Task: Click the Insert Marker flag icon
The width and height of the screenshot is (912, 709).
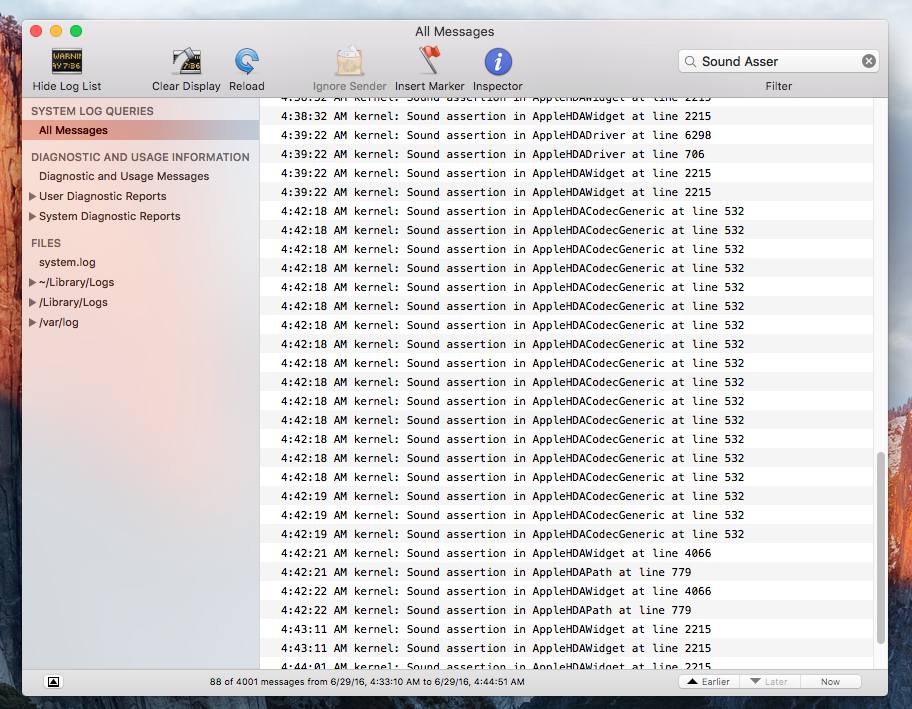Action: click(430, 62)
